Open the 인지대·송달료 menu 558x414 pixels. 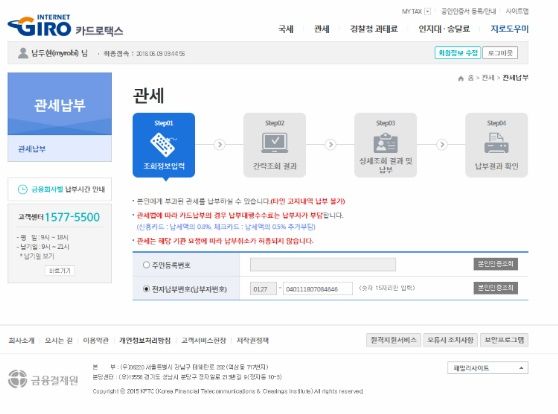click(444, 29)
